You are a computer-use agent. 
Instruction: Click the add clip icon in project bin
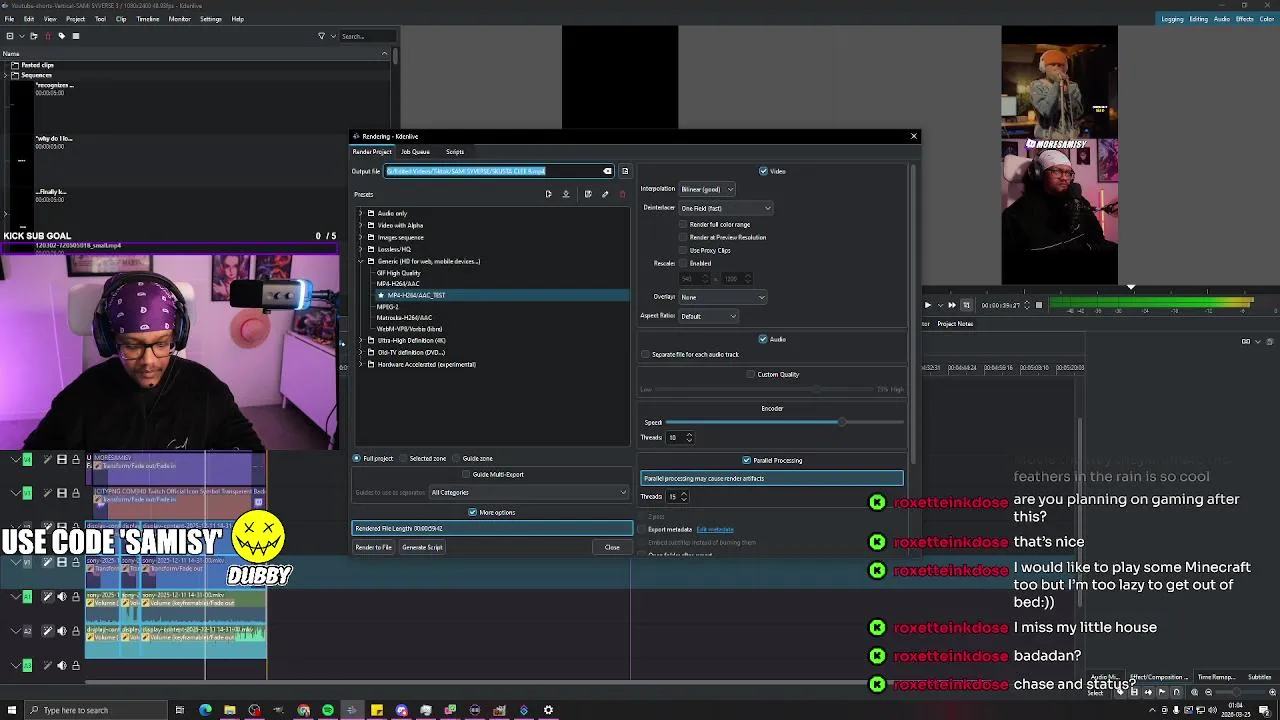click(x=9, y=36)
